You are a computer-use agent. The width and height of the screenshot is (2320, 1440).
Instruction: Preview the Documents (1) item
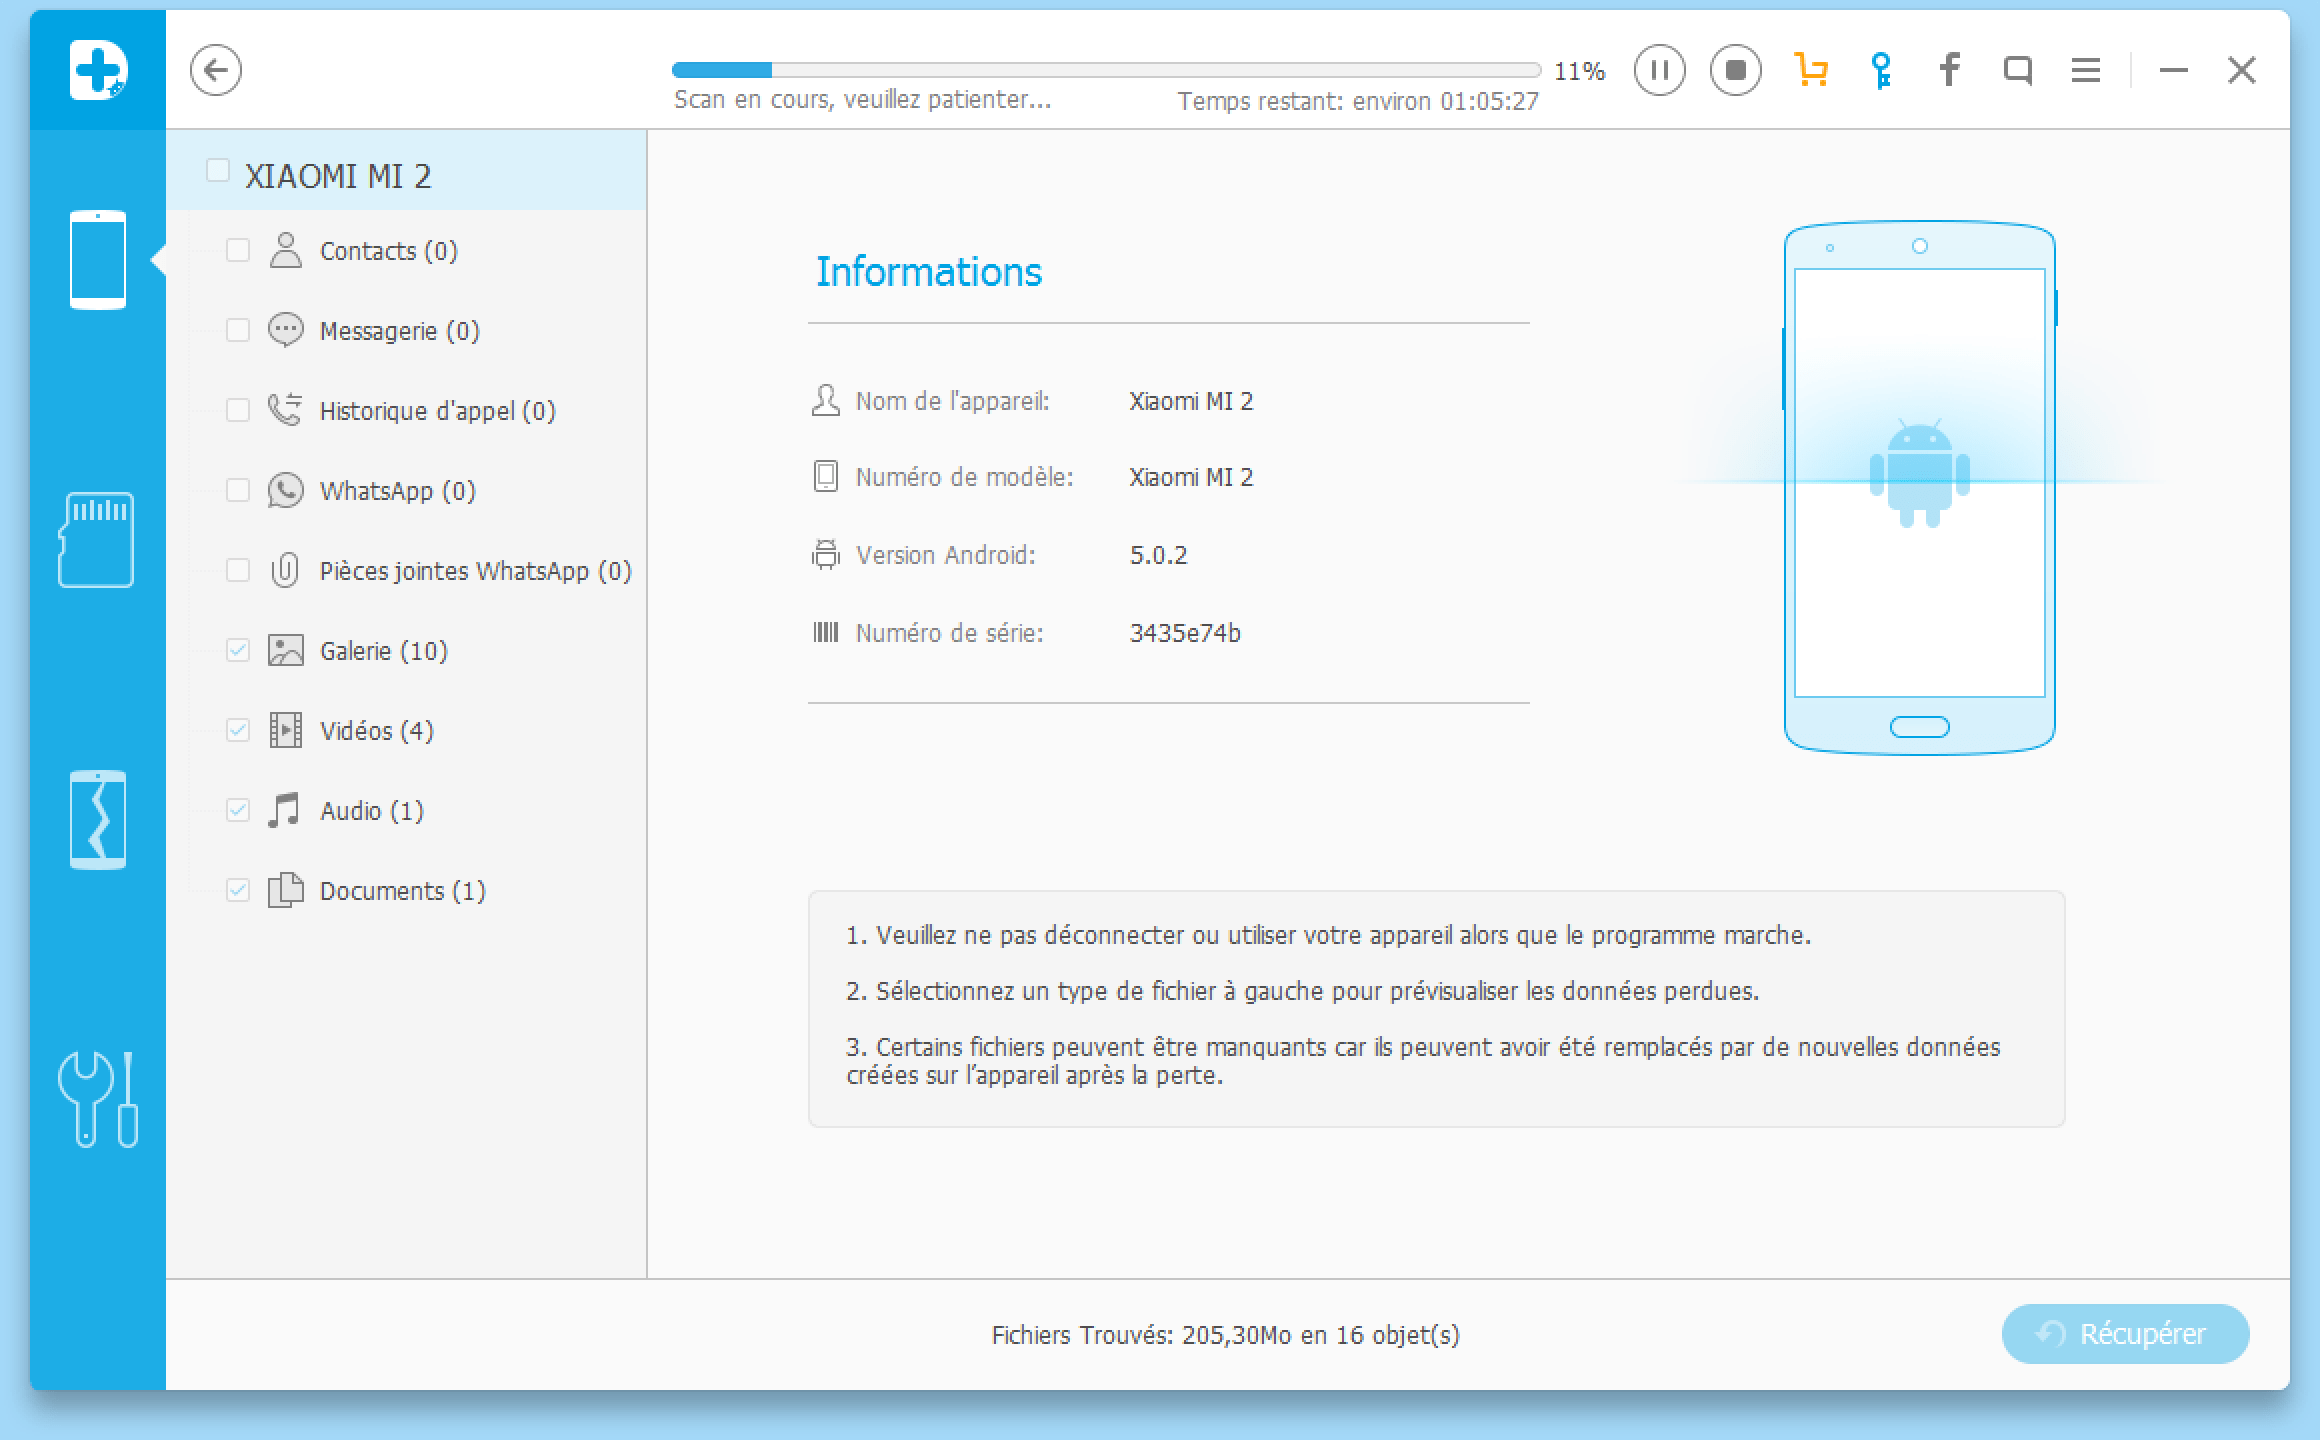tap(403, 891)
